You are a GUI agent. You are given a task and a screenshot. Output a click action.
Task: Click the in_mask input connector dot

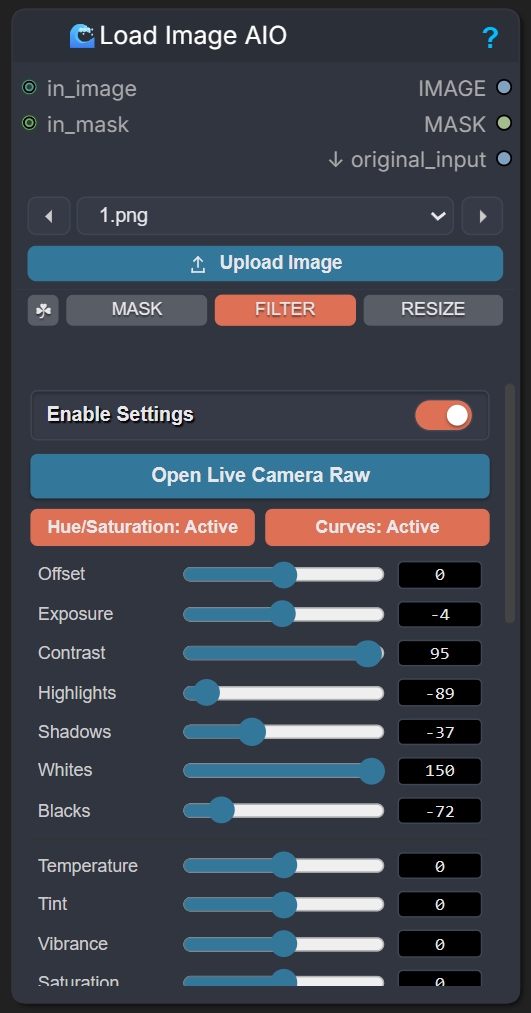pos(29,123)
